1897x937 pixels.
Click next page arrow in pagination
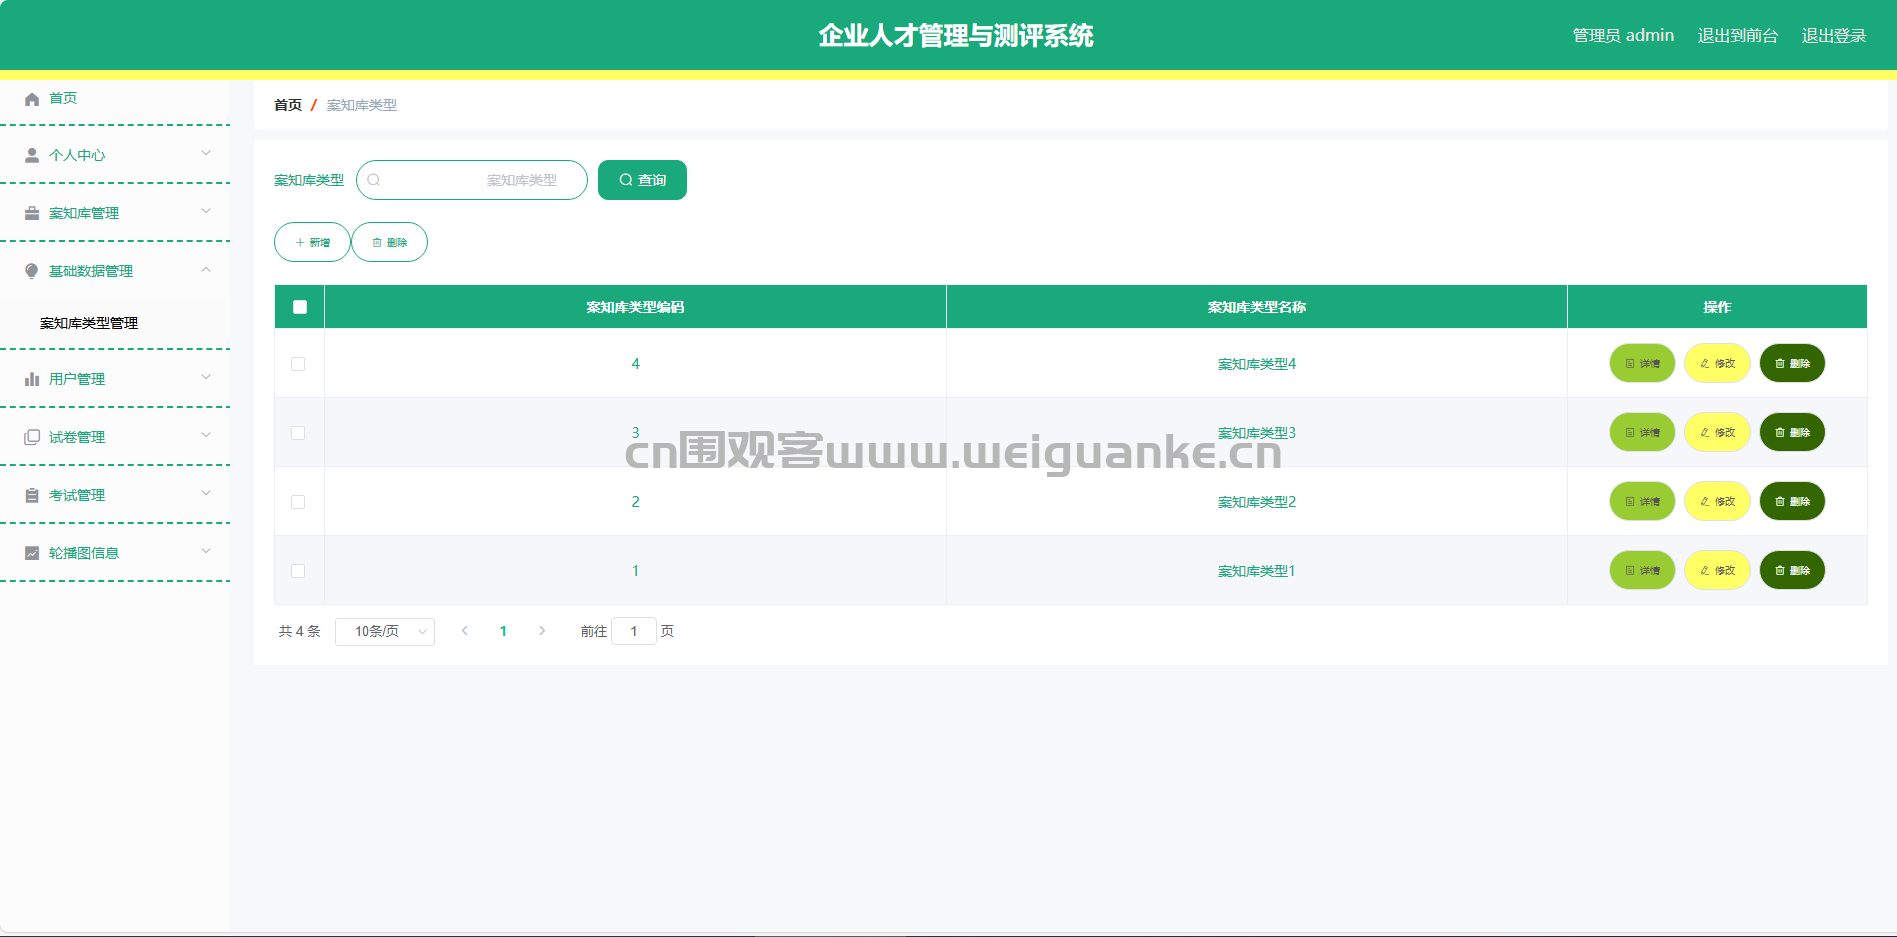542,631
